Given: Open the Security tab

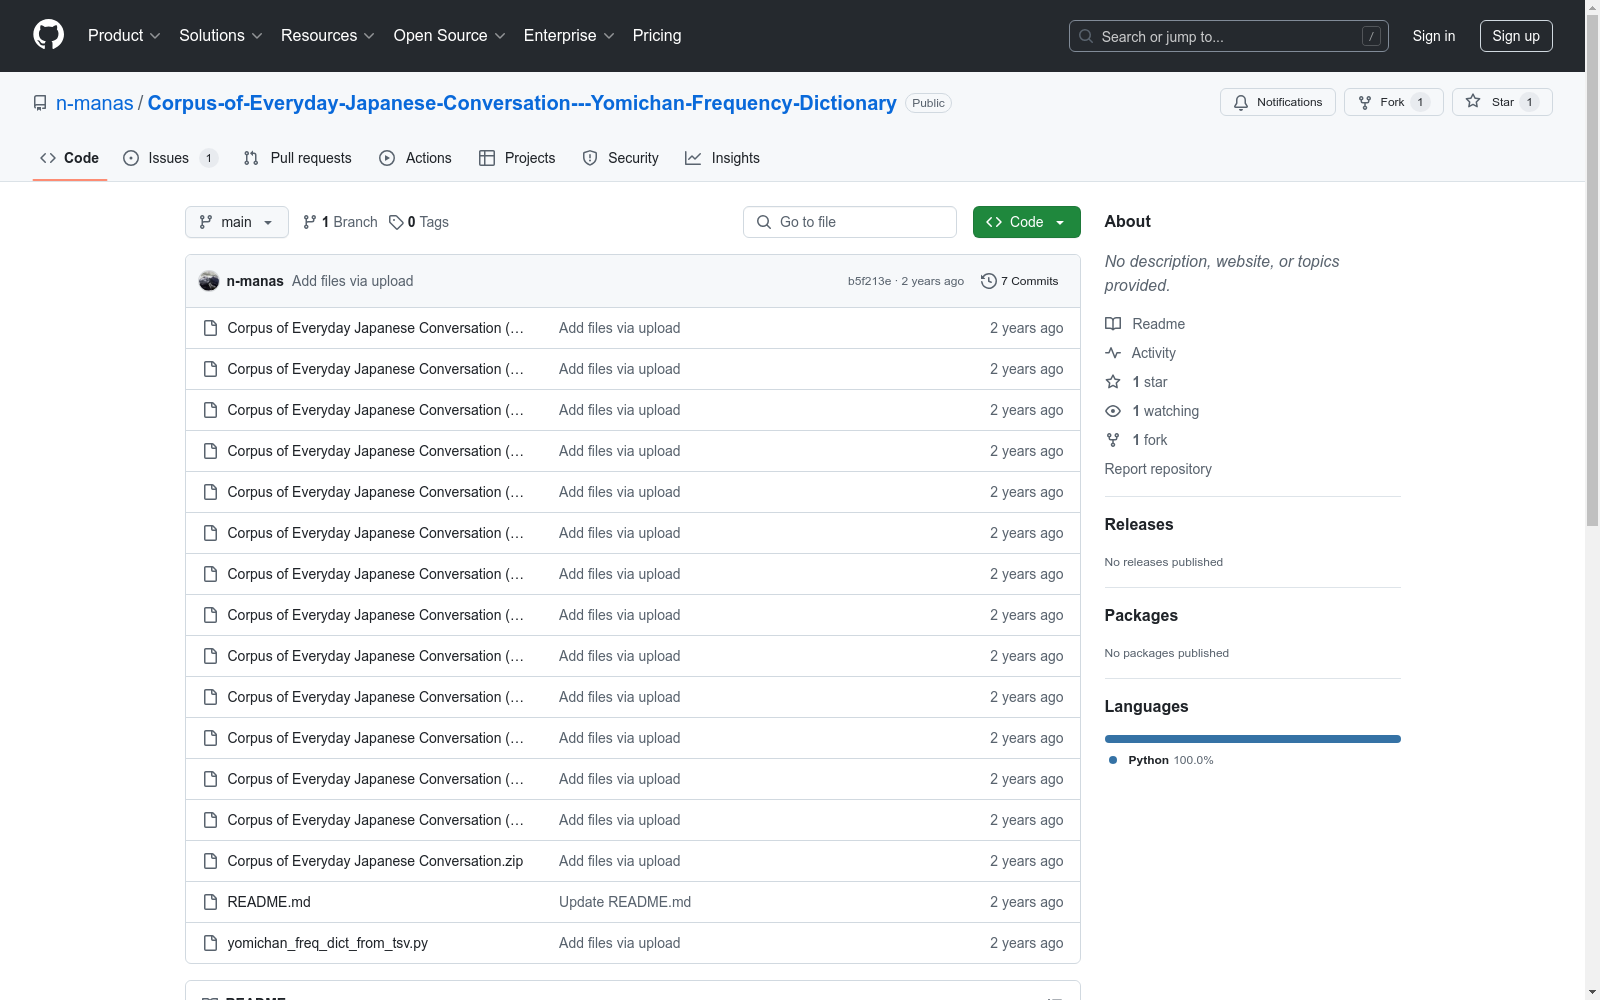Looking at the screenshot, I should coord(620,158).
